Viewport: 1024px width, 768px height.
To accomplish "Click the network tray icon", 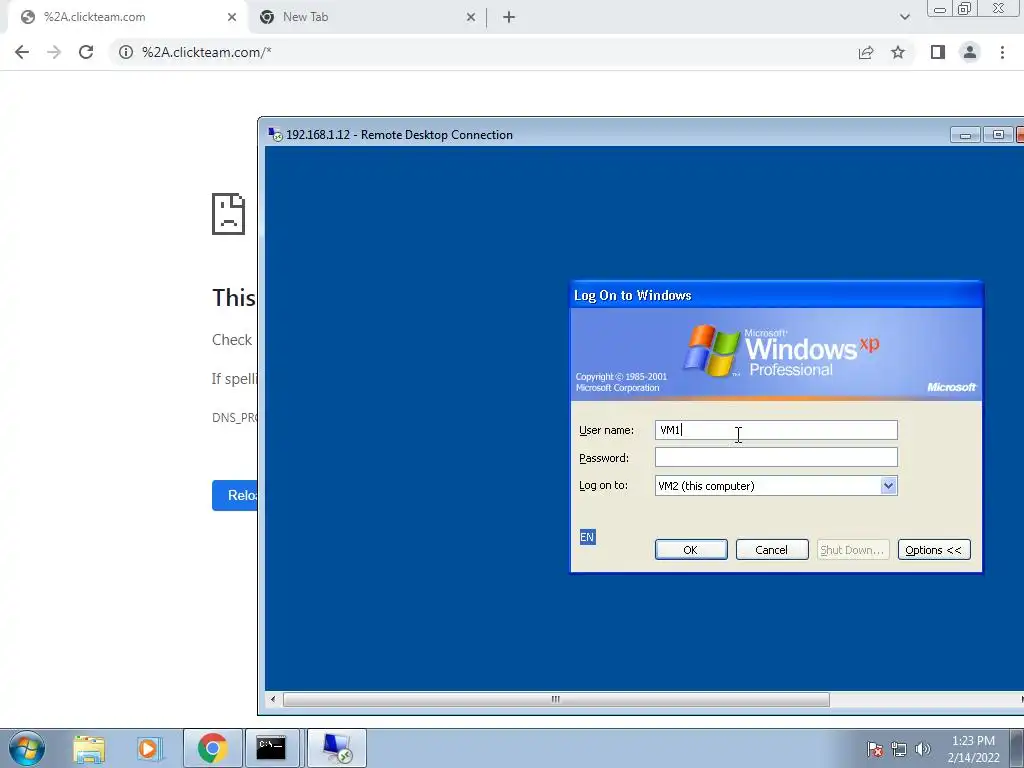I will tap(899, 748).
